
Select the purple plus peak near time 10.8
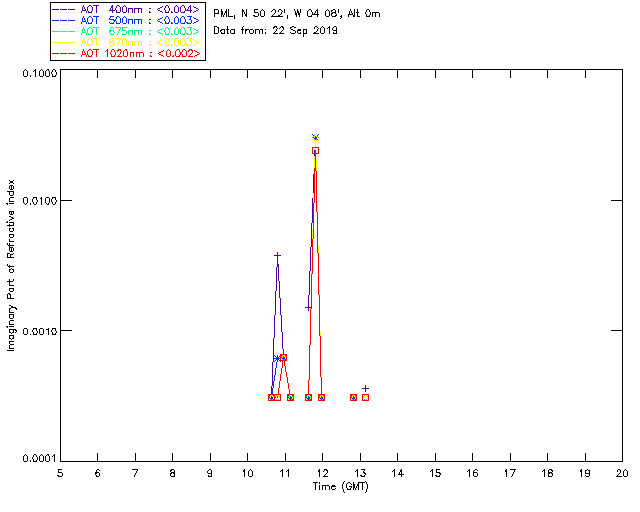pos(278,256)
